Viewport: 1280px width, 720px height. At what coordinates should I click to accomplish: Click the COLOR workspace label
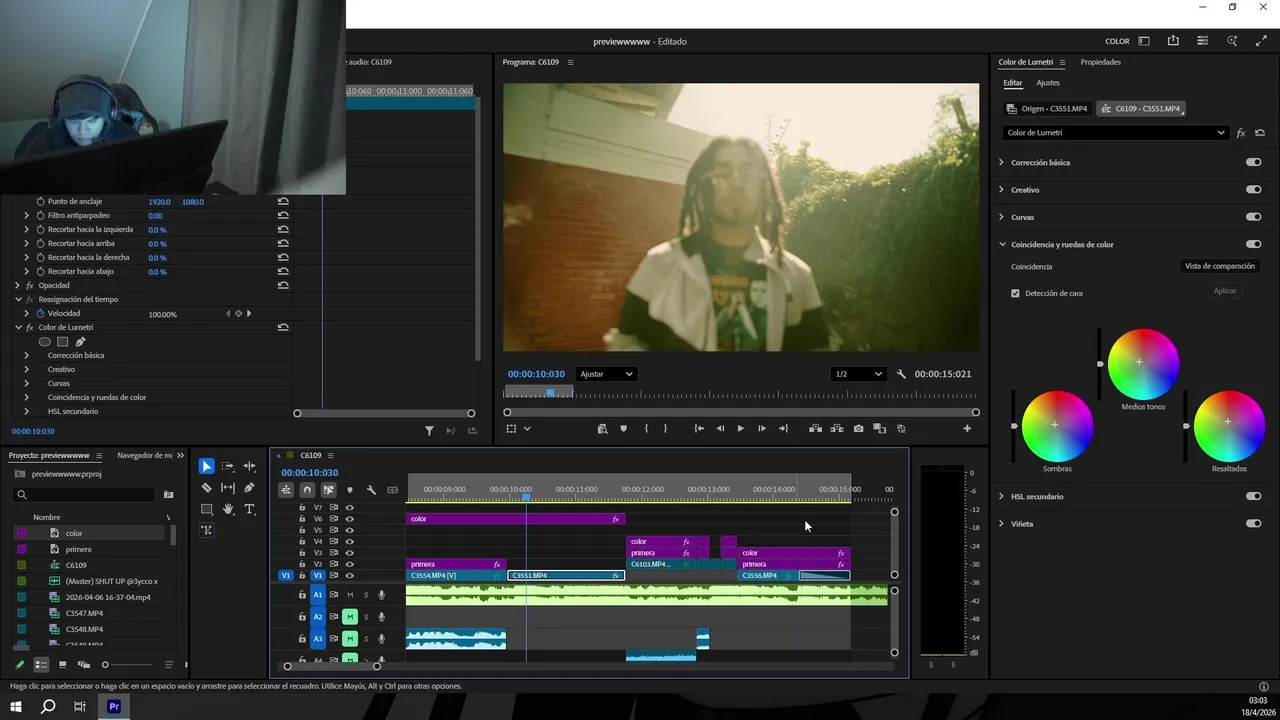coord(1117,41)
